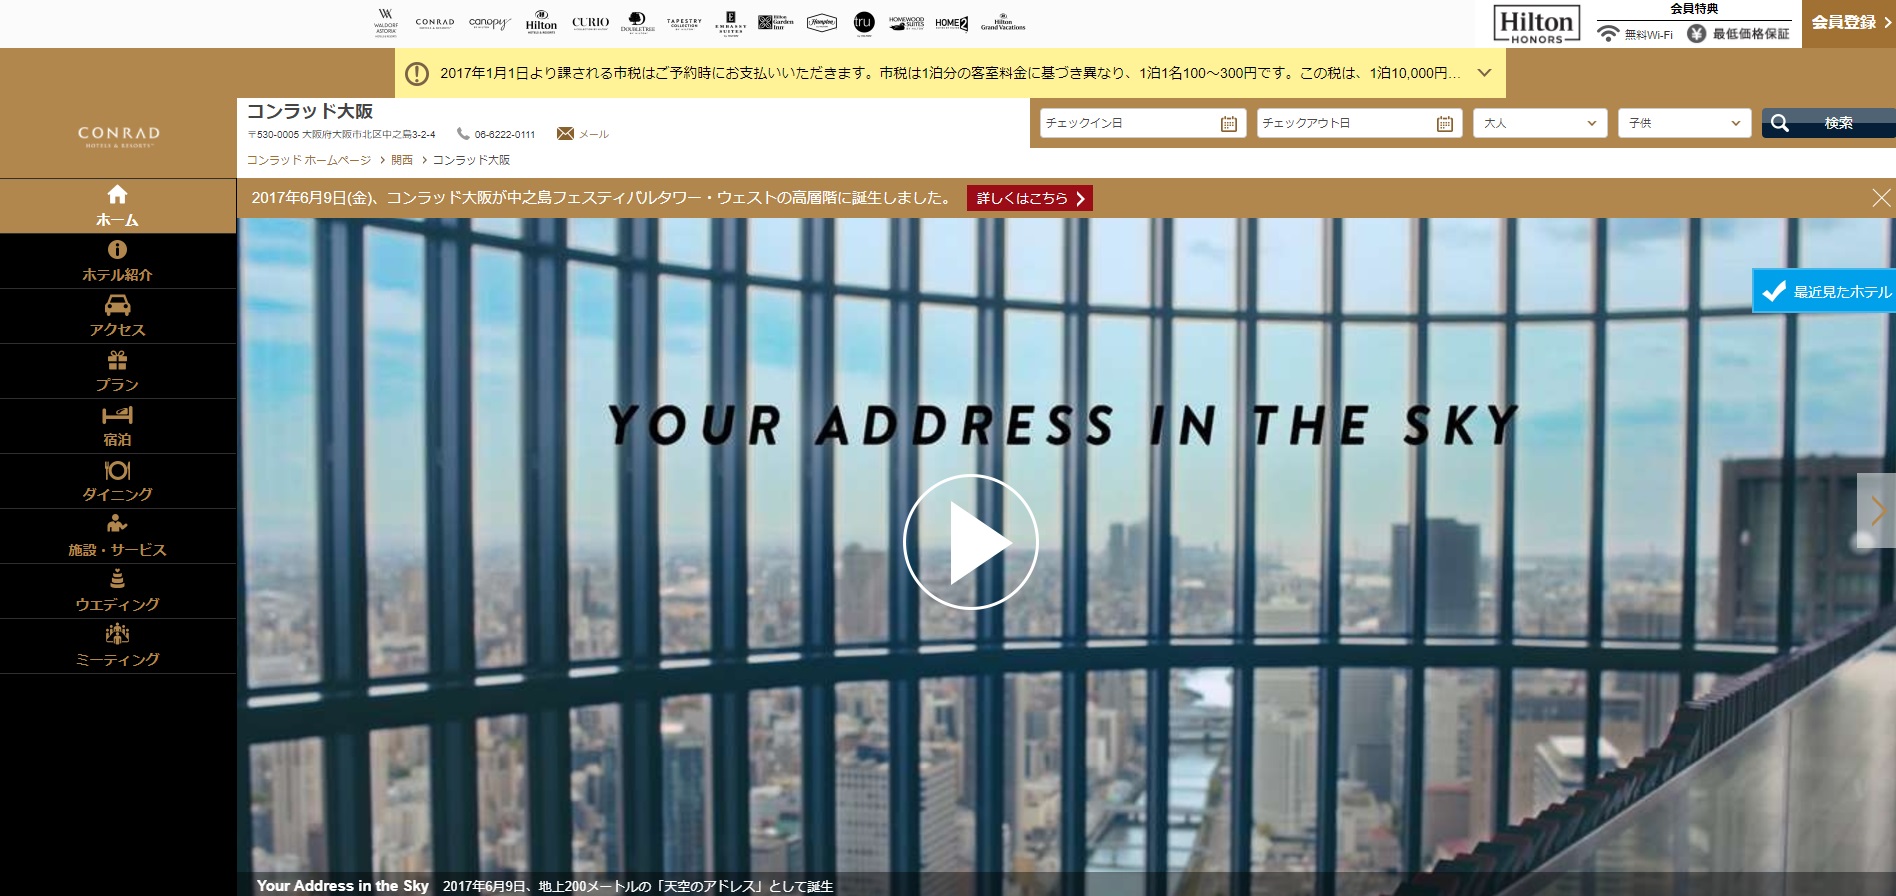Image resolution: width=1896 pixels, height=896 pixels.
Task: Open the Waldorf Astoria brand logo
Action: click(386, 22)
